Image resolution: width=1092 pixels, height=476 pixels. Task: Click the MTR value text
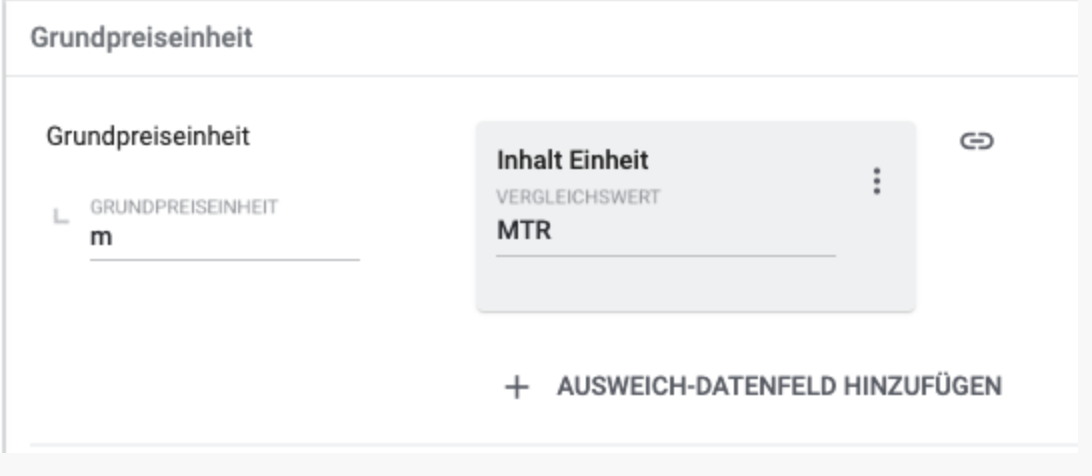pyautogui.click(x=525, y=232)
